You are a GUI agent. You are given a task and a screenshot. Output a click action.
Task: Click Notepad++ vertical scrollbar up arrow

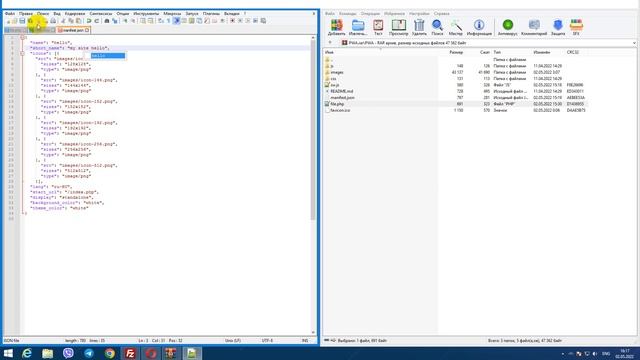tap(313, 38)
